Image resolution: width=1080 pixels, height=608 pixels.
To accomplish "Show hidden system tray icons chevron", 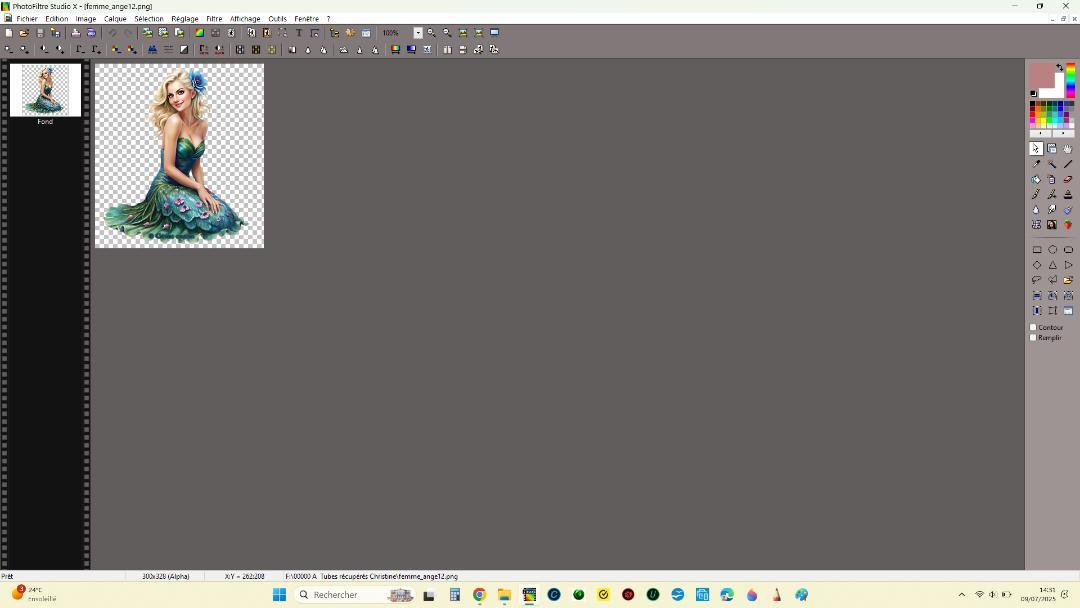I will pos(962,595).
